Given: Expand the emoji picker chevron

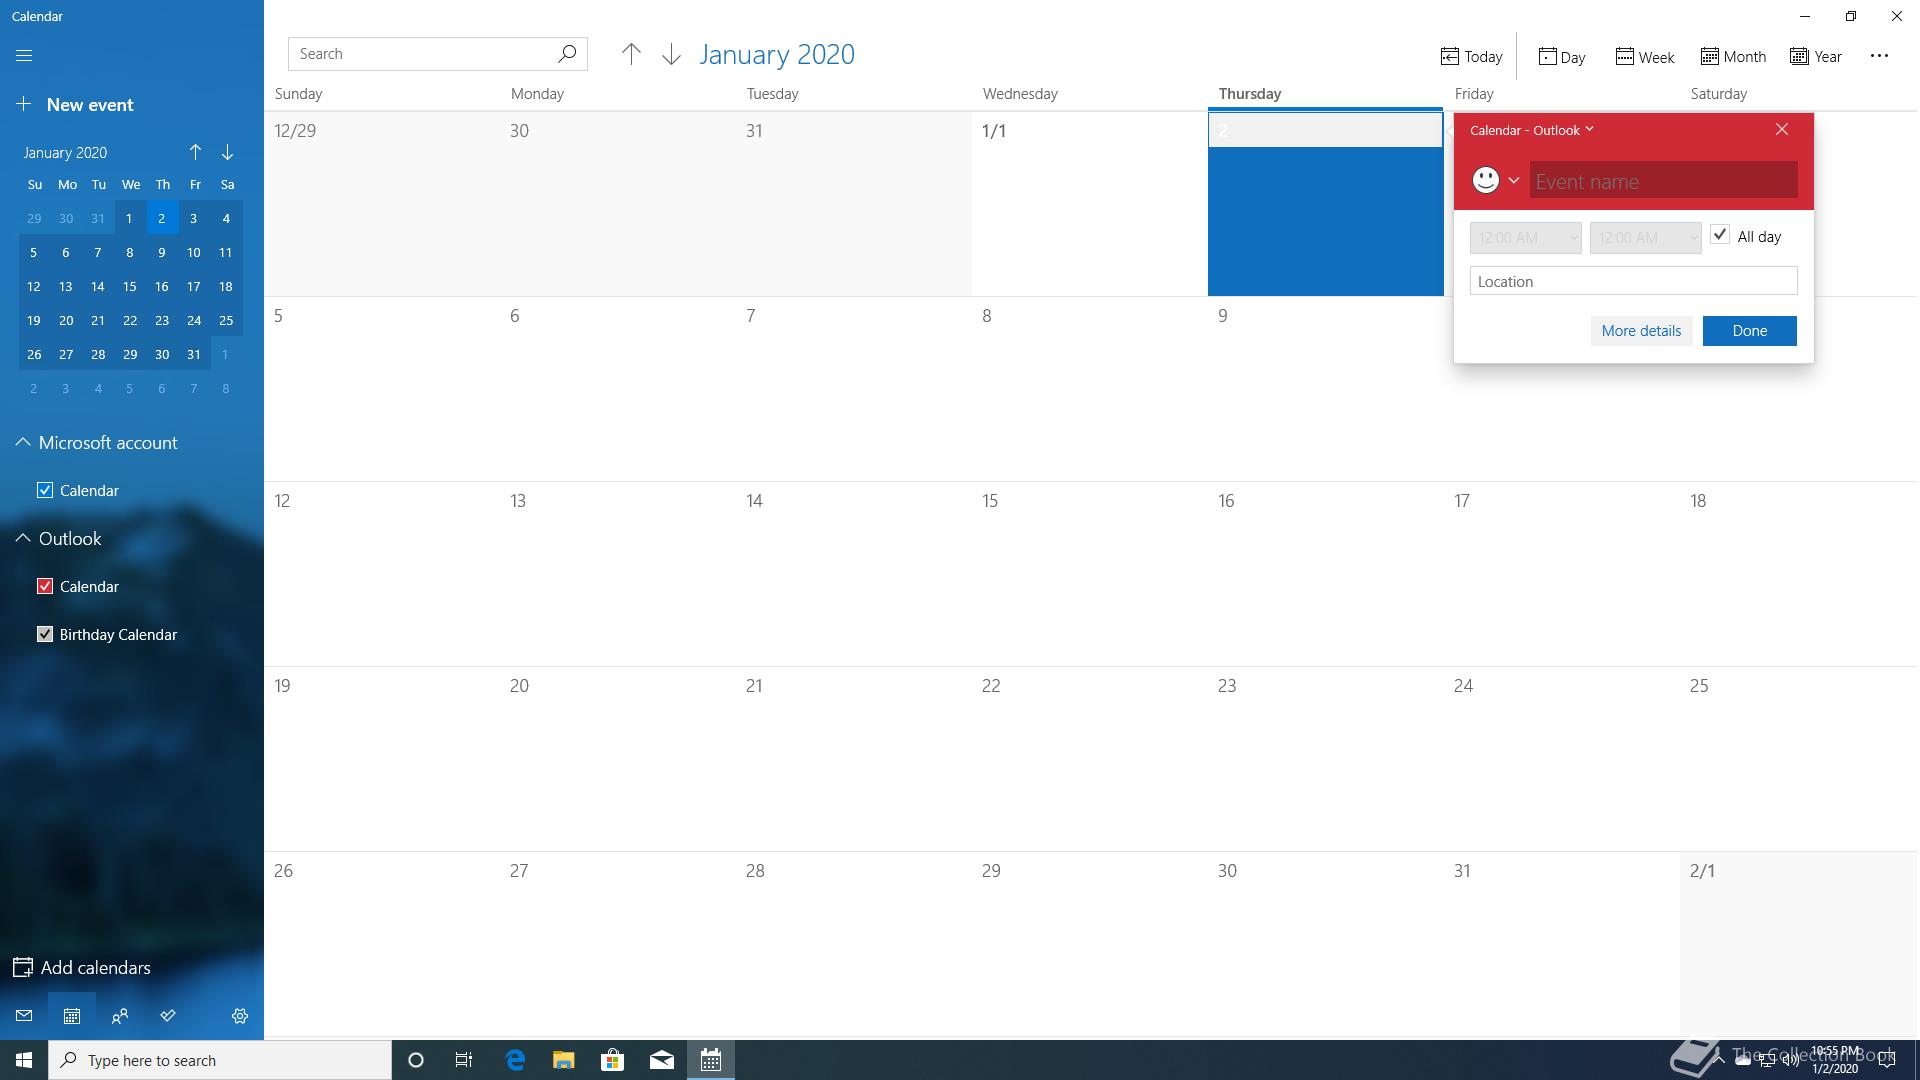Looking at the screenshot, I should [1514, 180].
